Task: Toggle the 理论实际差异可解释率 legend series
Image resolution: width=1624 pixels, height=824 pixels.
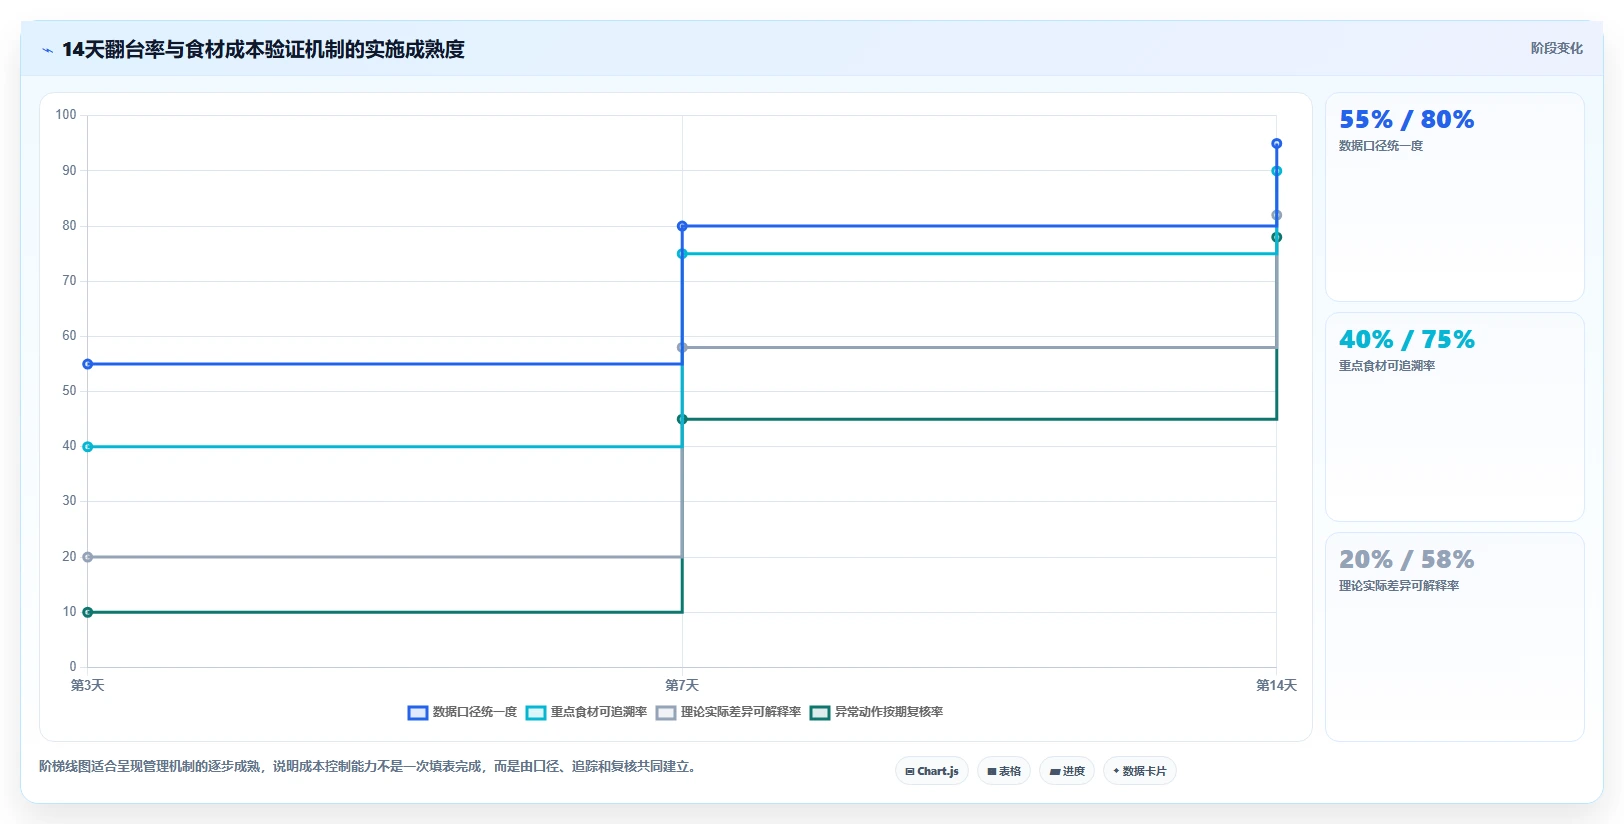Action: point(728,712)
